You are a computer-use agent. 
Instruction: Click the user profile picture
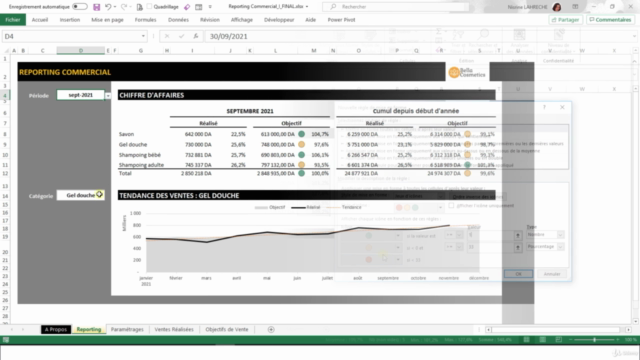pyautogui.click(x=556, y=7)
